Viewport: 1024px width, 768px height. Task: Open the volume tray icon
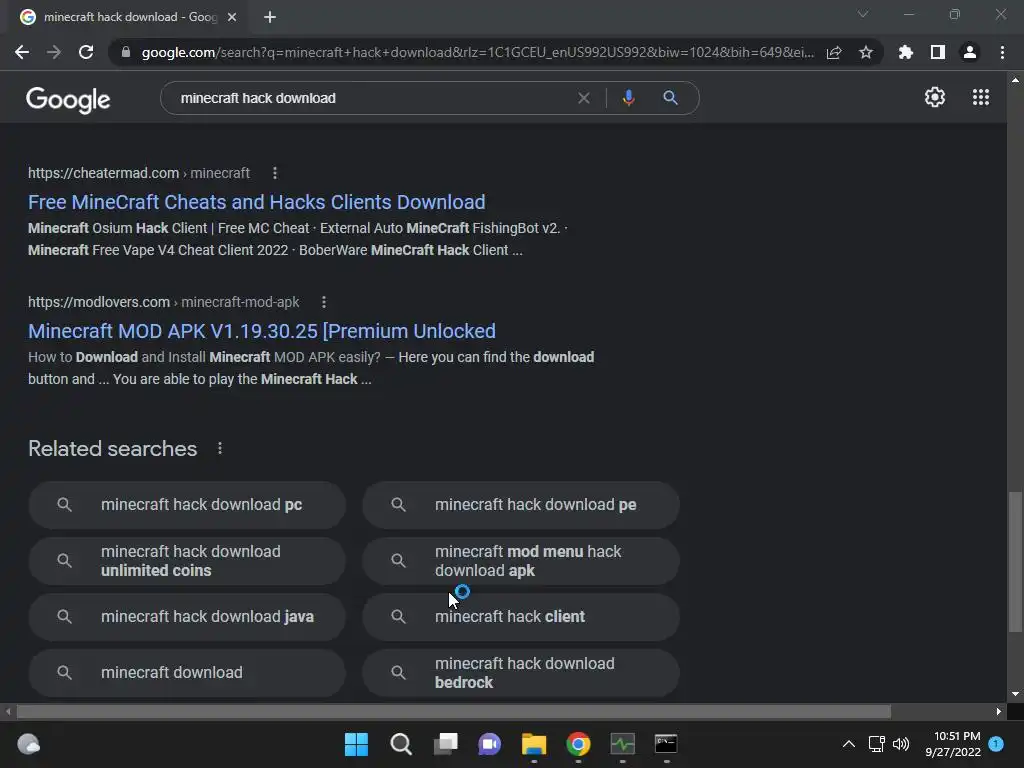pyautogui.click(x=901, y=744)
